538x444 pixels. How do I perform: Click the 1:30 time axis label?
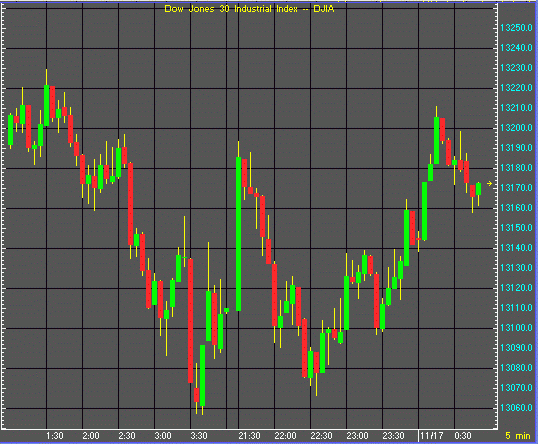click(55, 436)
